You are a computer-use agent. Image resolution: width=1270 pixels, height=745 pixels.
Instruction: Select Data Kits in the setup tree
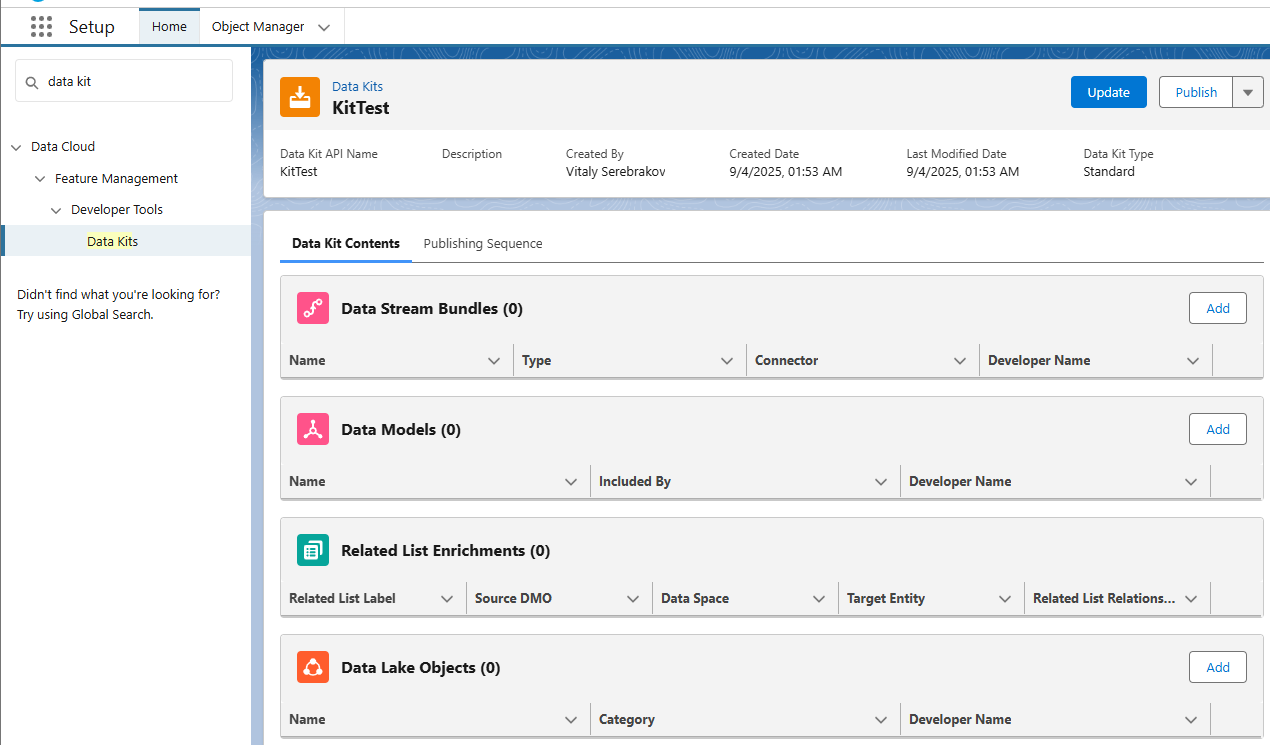point(113,241)
